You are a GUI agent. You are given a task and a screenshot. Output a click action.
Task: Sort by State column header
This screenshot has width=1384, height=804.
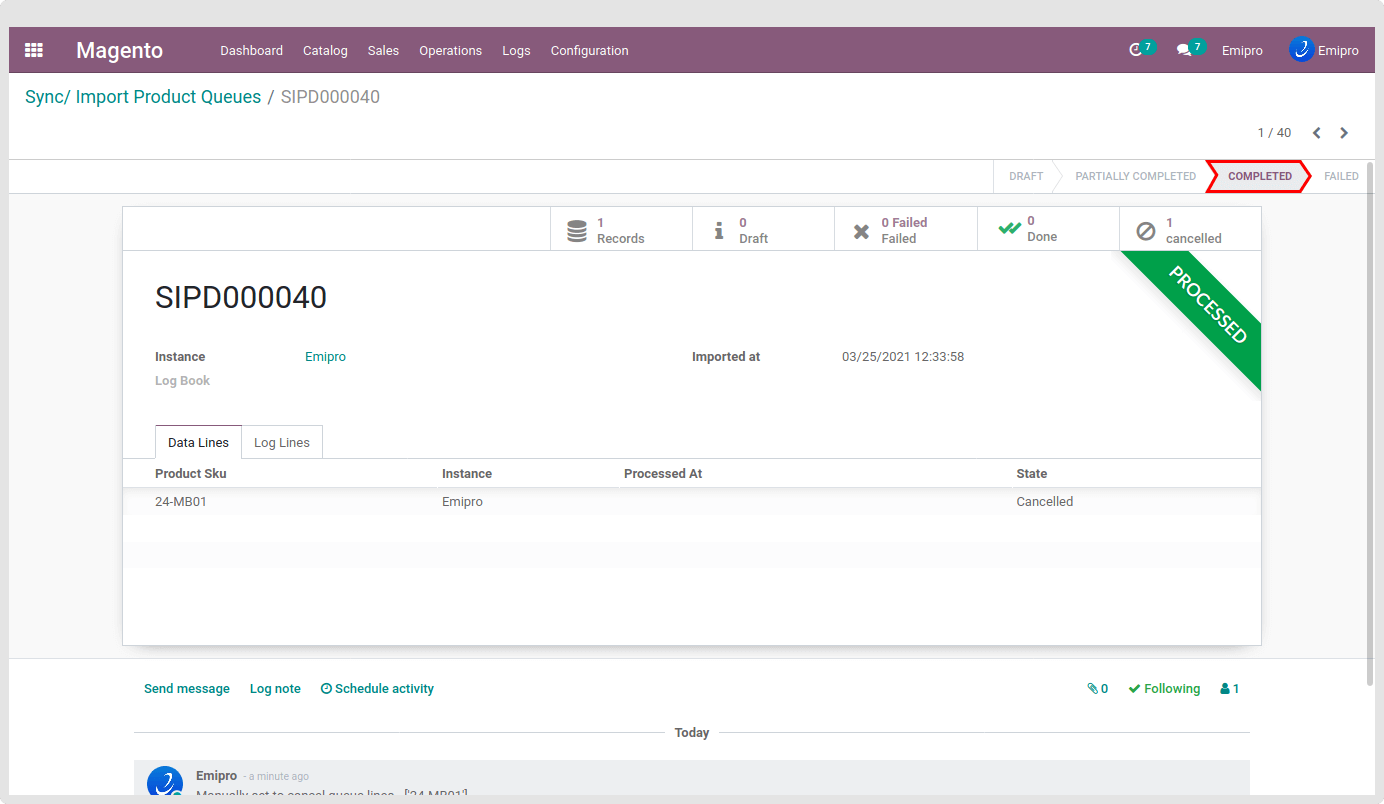[x=1032, y=473]
